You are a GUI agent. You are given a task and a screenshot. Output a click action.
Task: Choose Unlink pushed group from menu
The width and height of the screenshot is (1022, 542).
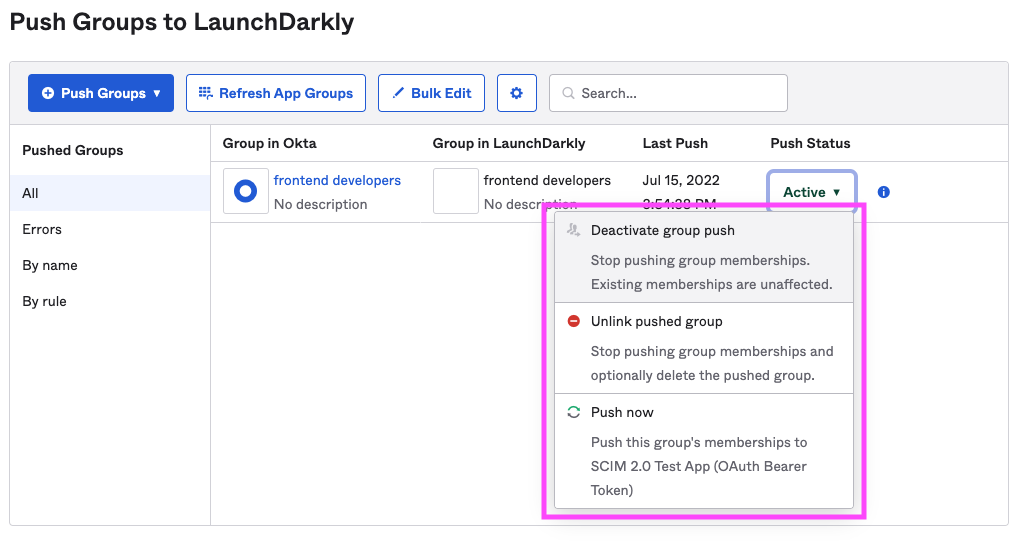(657, 321)
